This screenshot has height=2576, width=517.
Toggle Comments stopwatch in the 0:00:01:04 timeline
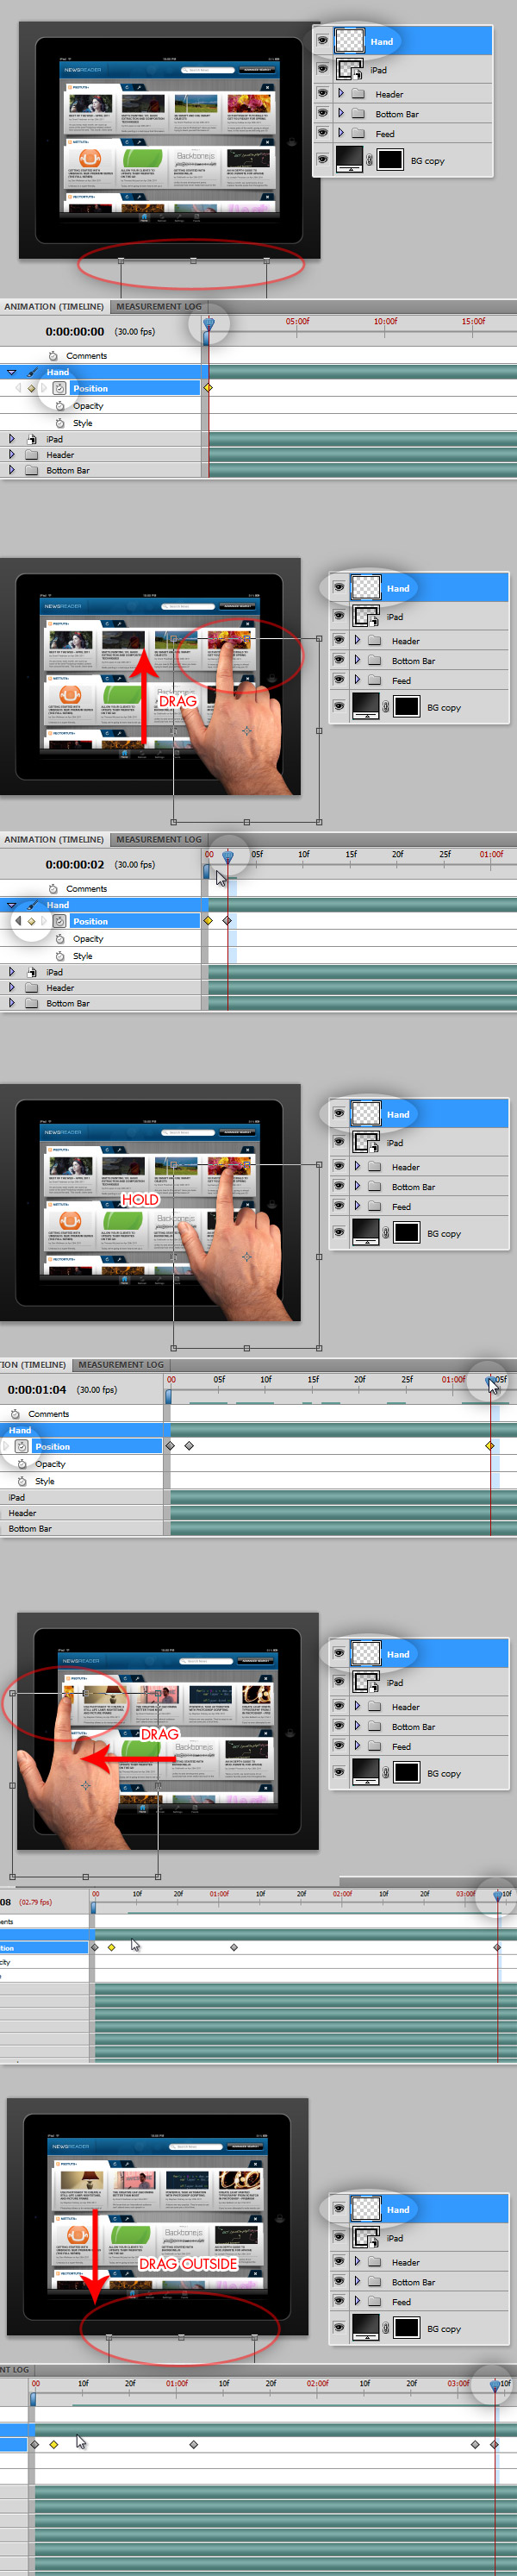click(x=15, y=1414)
